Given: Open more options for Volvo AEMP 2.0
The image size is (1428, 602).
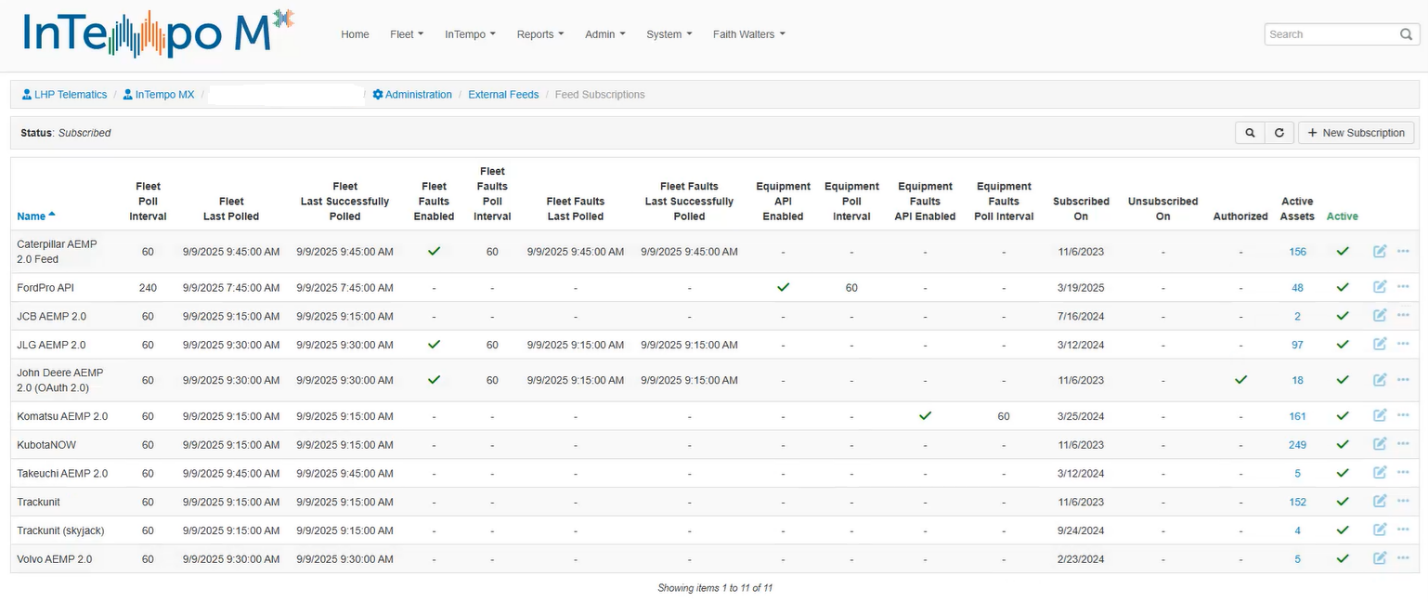Looking at the screenshot, I should pos(1403,558).
